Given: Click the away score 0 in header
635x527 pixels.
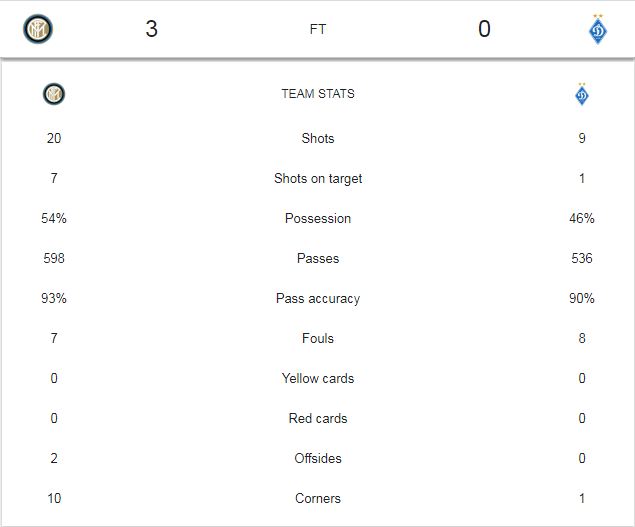Looking at the screenshot, I should point(484,29).
